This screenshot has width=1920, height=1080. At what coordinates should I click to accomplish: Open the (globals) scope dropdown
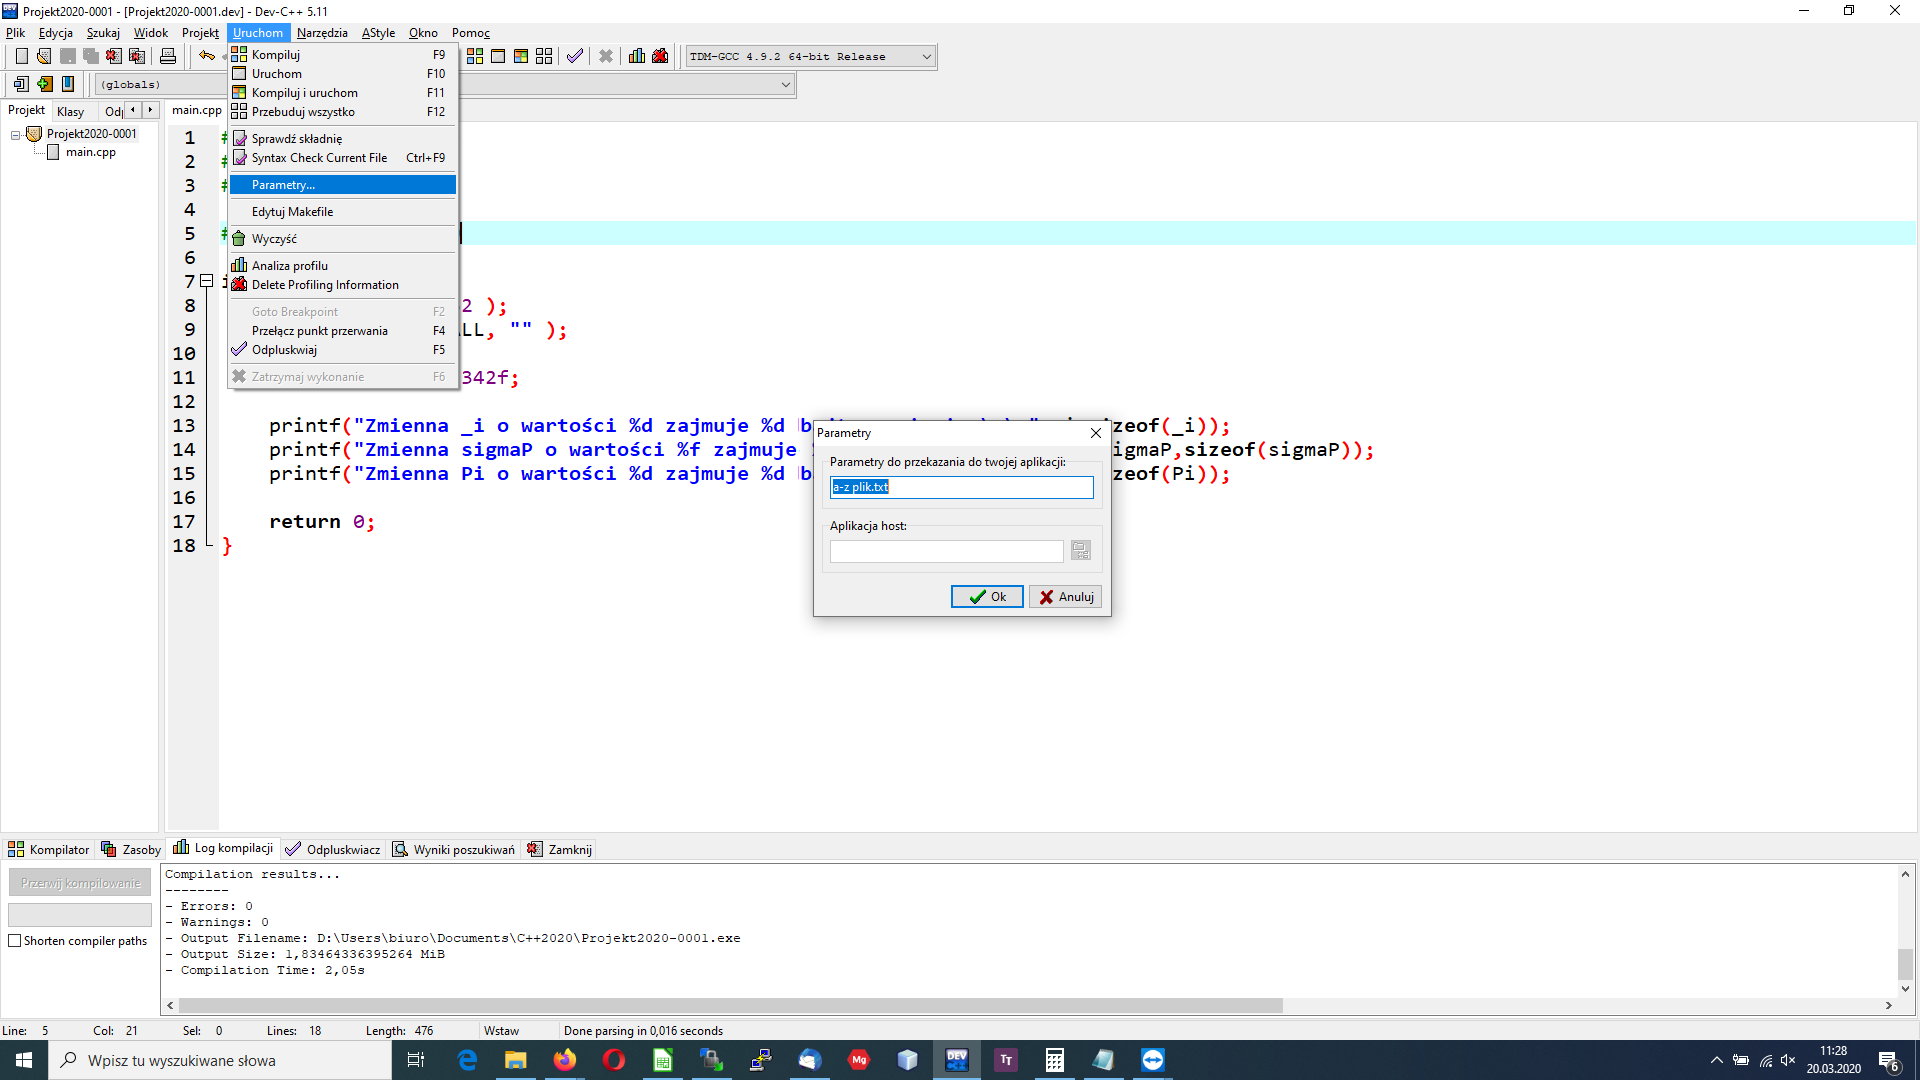tap(786, 85)
